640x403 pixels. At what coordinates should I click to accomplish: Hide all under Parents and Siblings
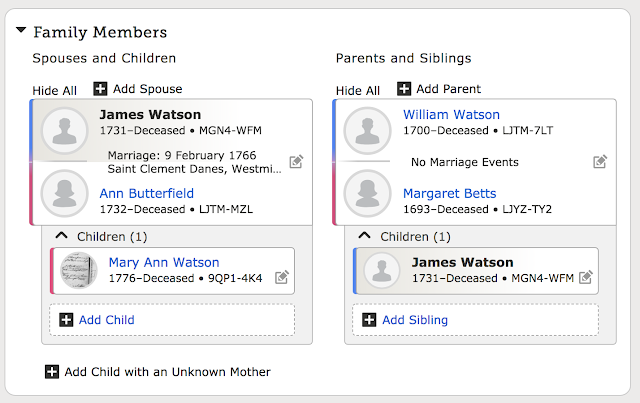pyautogui.click(x=358, y=90)
